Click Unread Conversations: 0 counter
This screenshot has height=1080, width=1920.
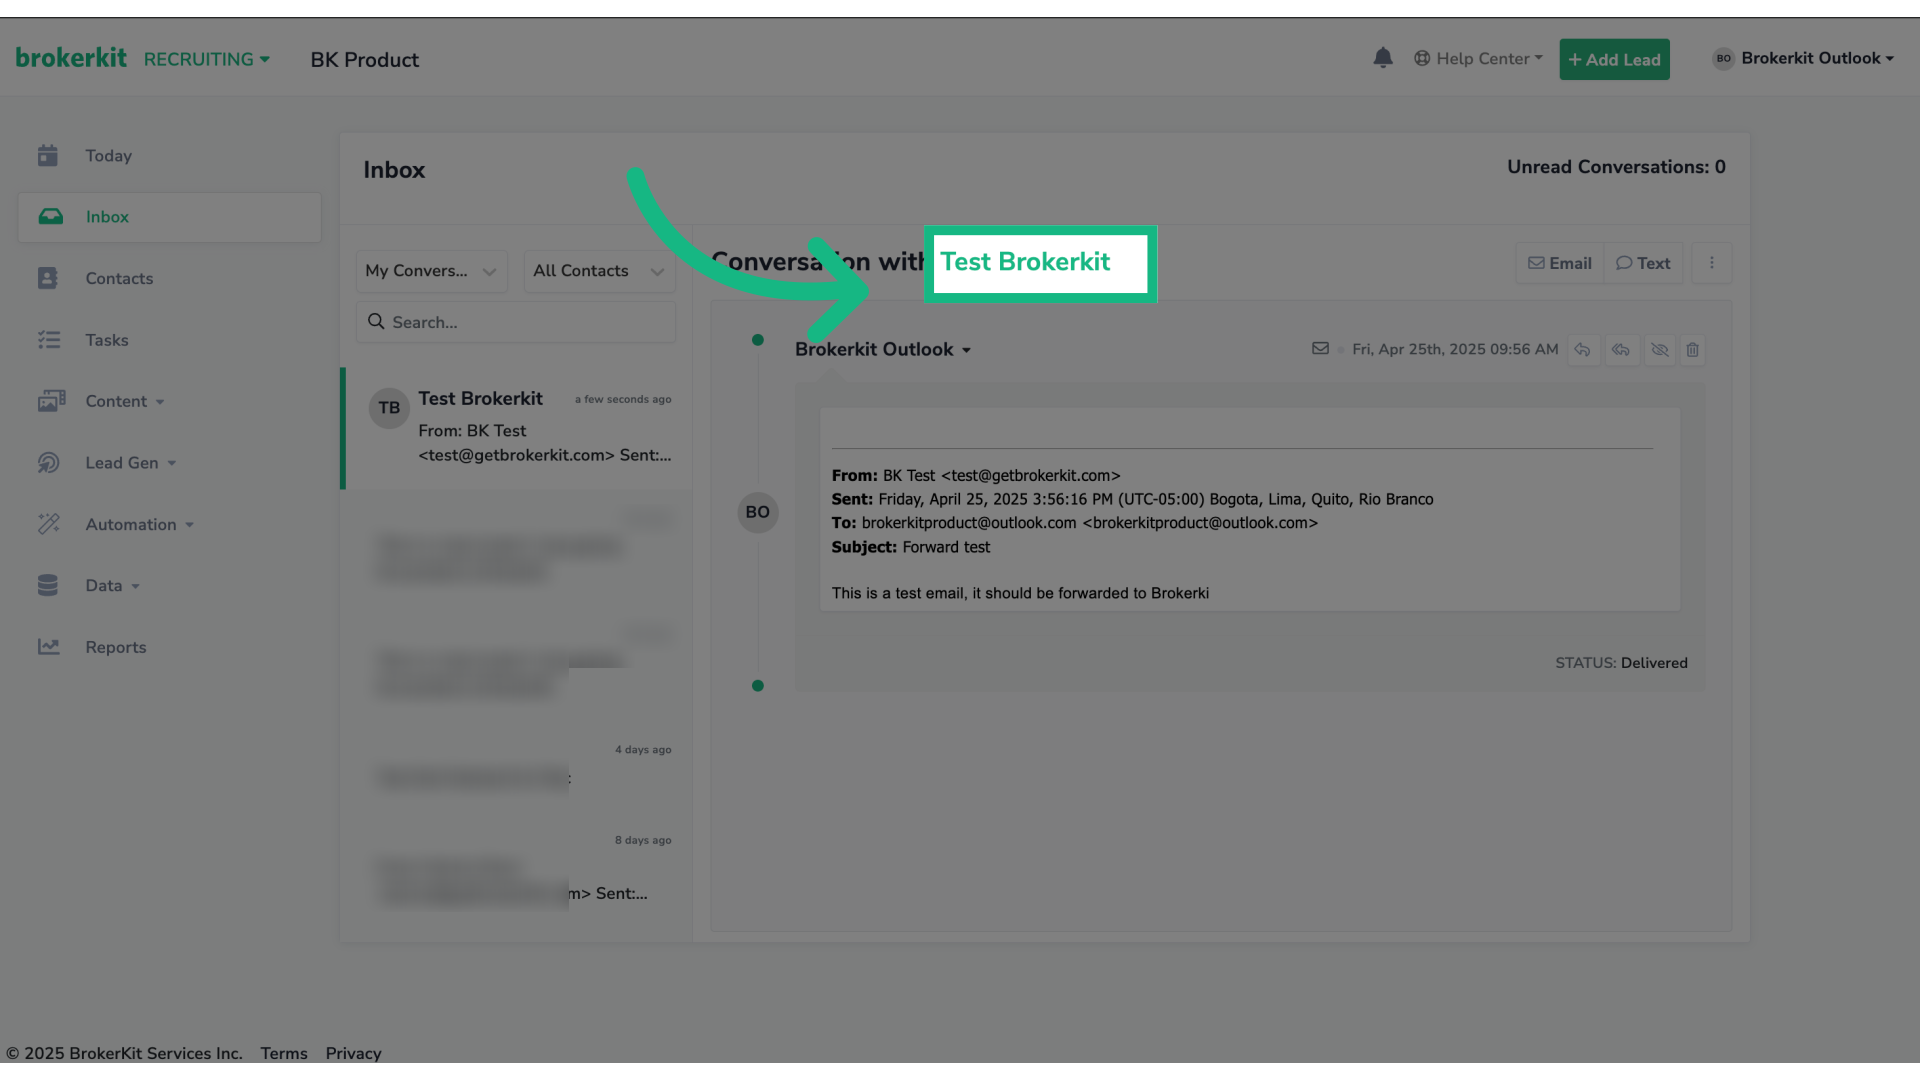(1616, 167)
